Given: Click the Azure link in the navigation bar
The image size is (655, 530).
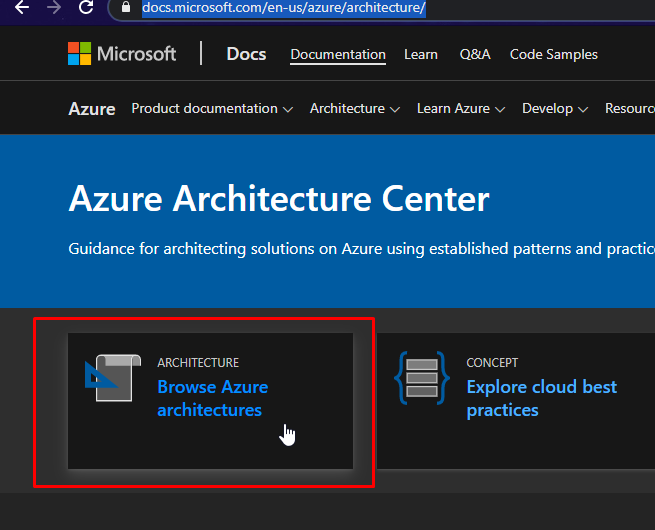Looking at the screenshot, I should pyautogui.click(x=92, y=109).
